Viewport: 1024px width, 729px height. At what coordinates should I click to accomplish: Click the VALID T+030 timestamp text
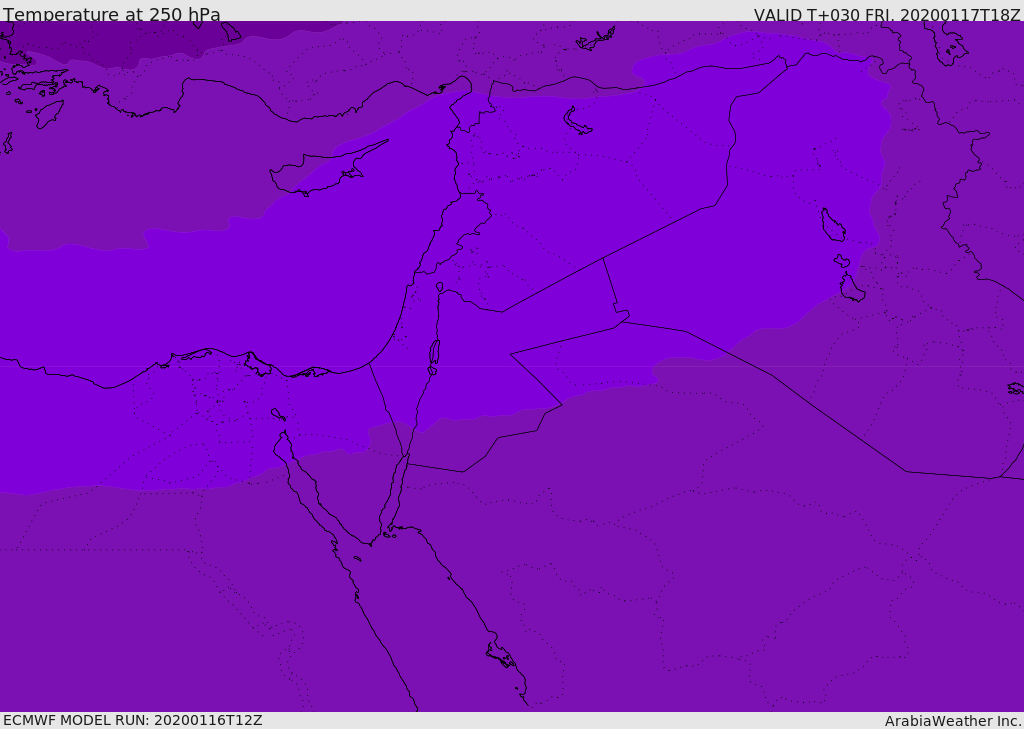[x=887, y=14]
